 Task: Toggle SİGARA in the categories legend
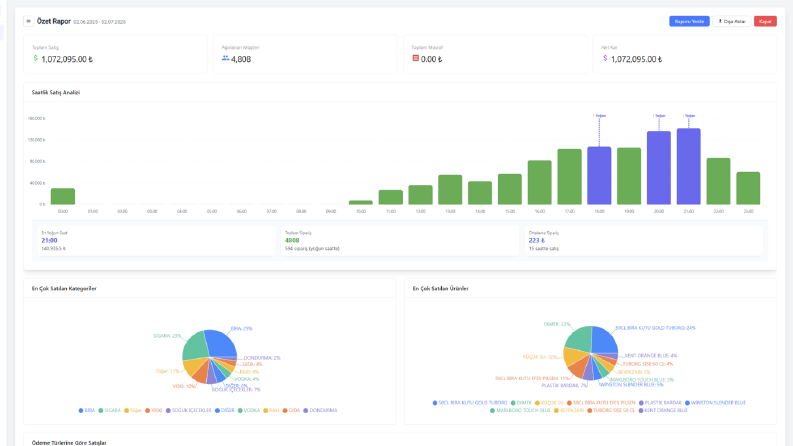click(x=110, y=410)
